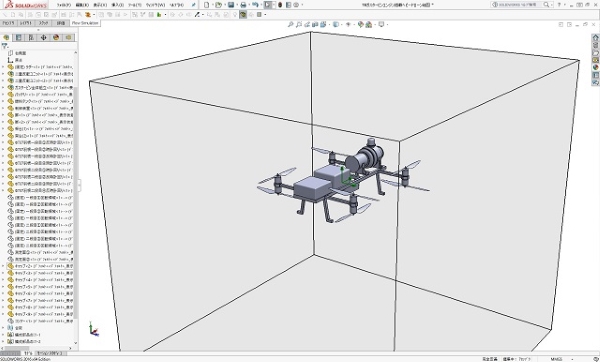Activate the Select cursor tool
600x362 pixels.
click(268, 5)
